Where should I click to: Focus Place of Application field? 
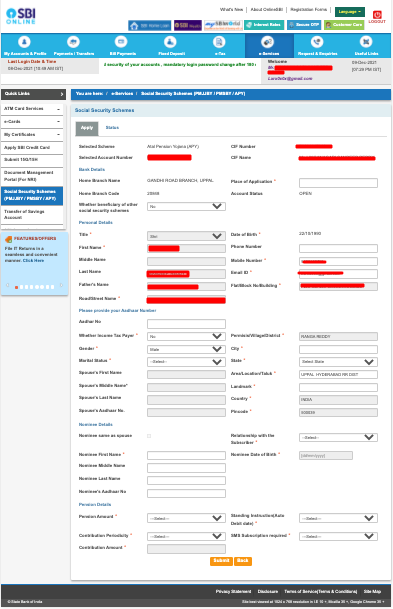pyautogui.click(x=338, y=183)
